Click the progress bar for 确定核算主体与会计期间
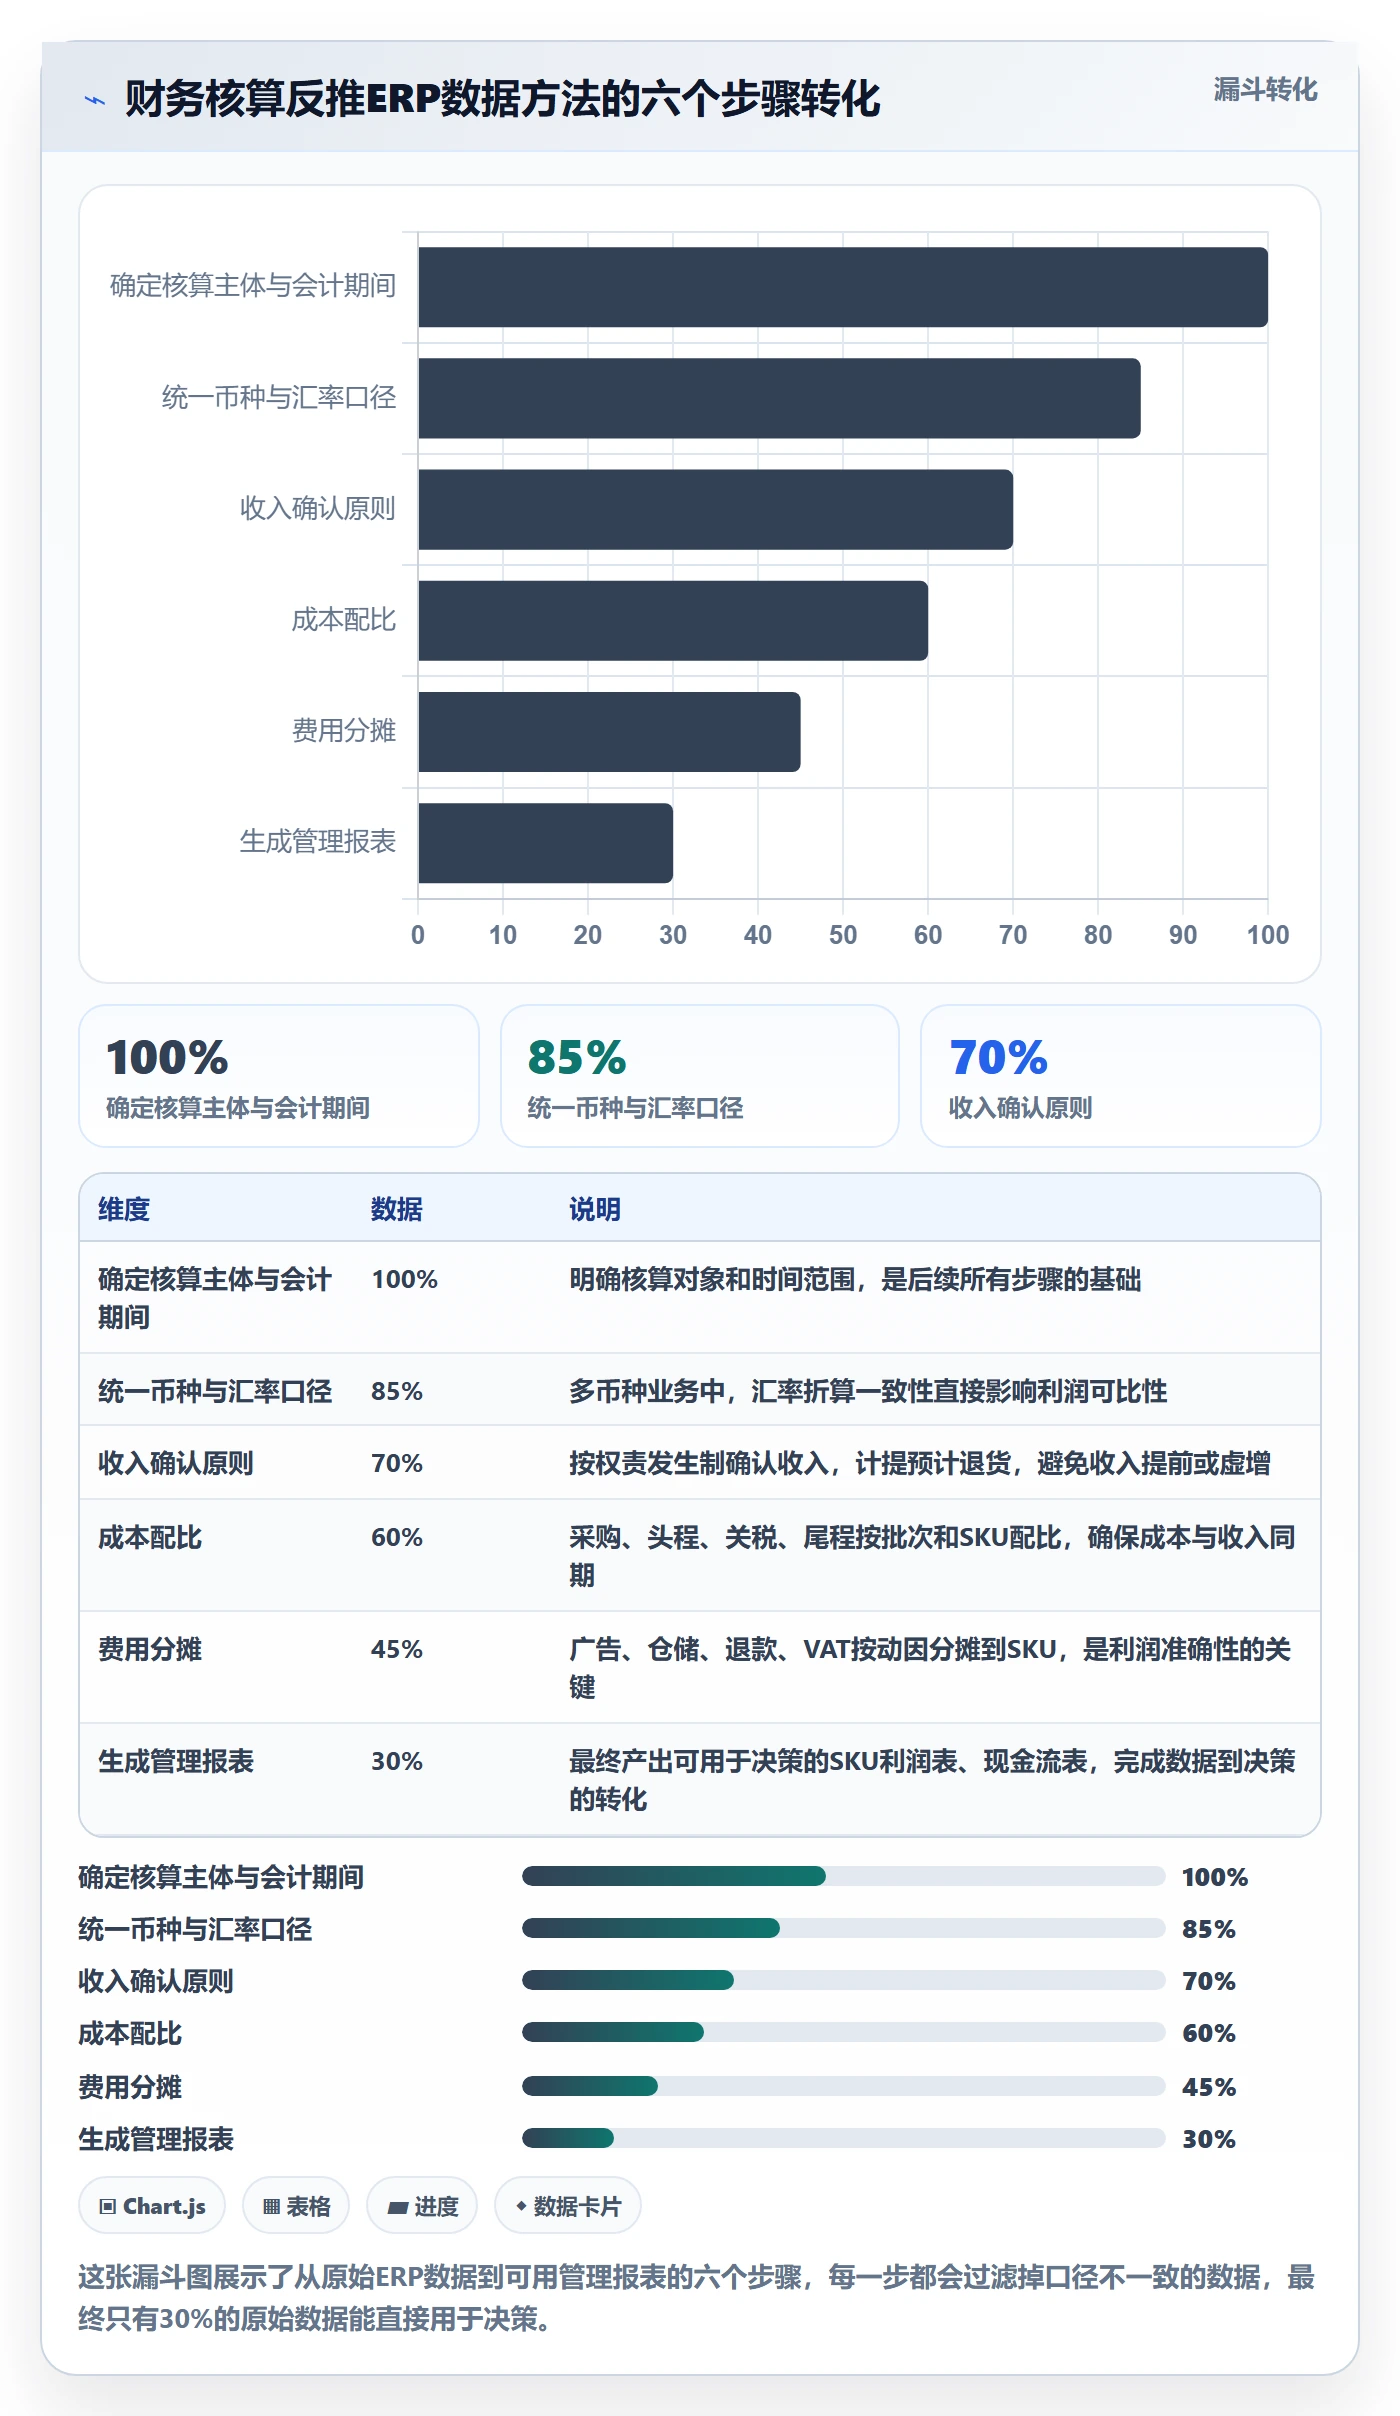The width and height of the screenshot is (1400, 2416). [x=843, y=1876]
